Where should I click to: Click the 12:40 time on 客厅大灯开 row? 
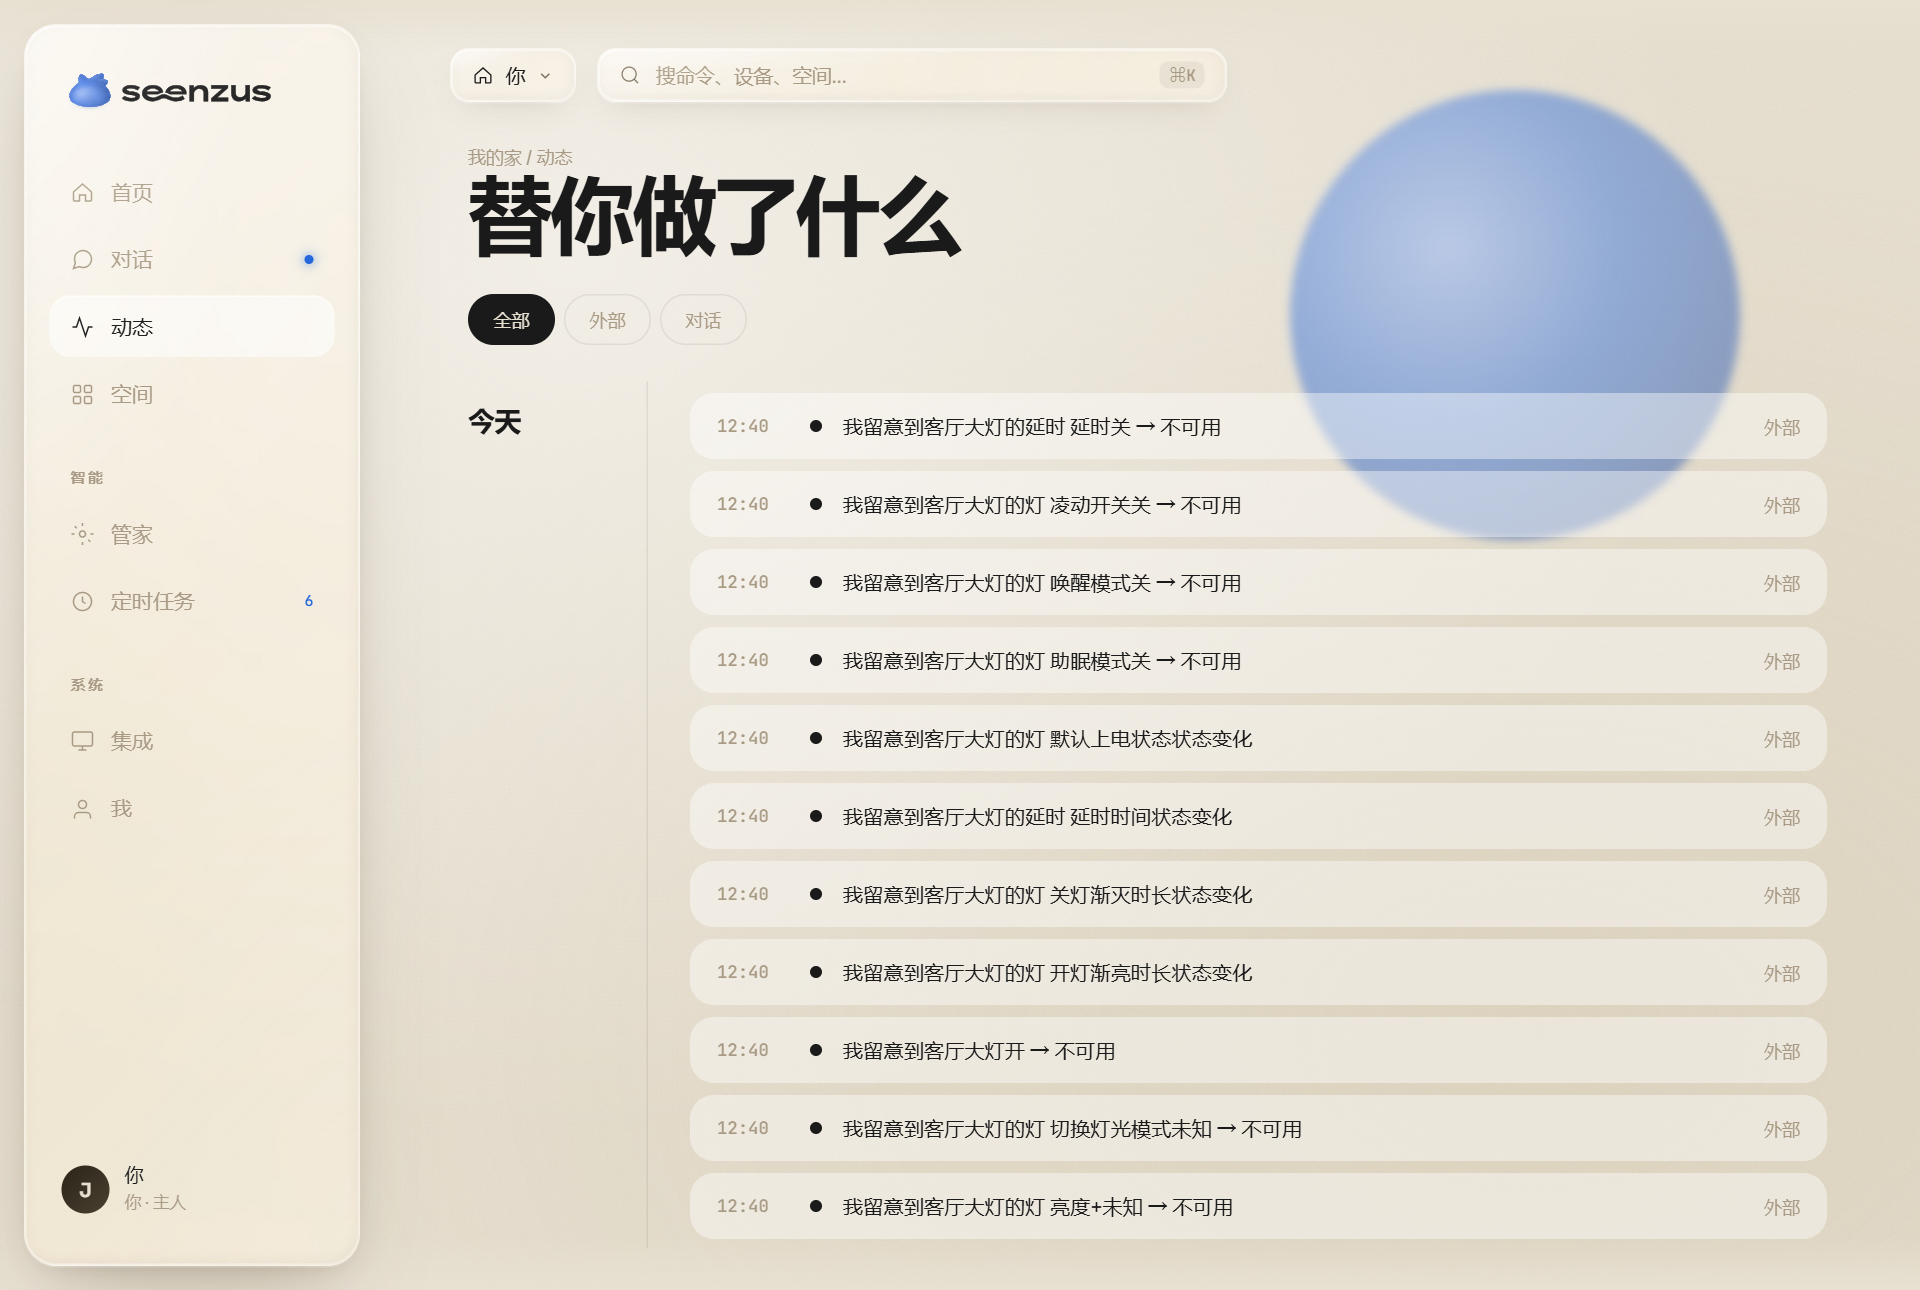pos(742,1050)
